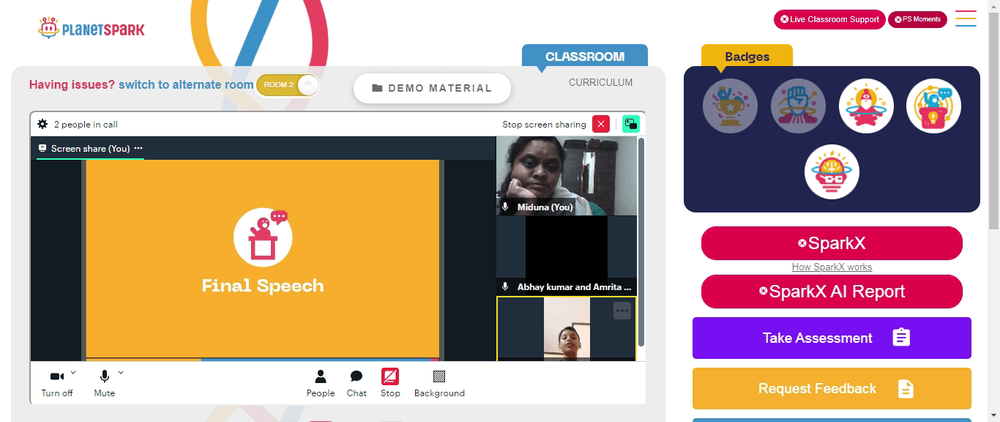
Task: Turn off the camera
Action: 57,383
